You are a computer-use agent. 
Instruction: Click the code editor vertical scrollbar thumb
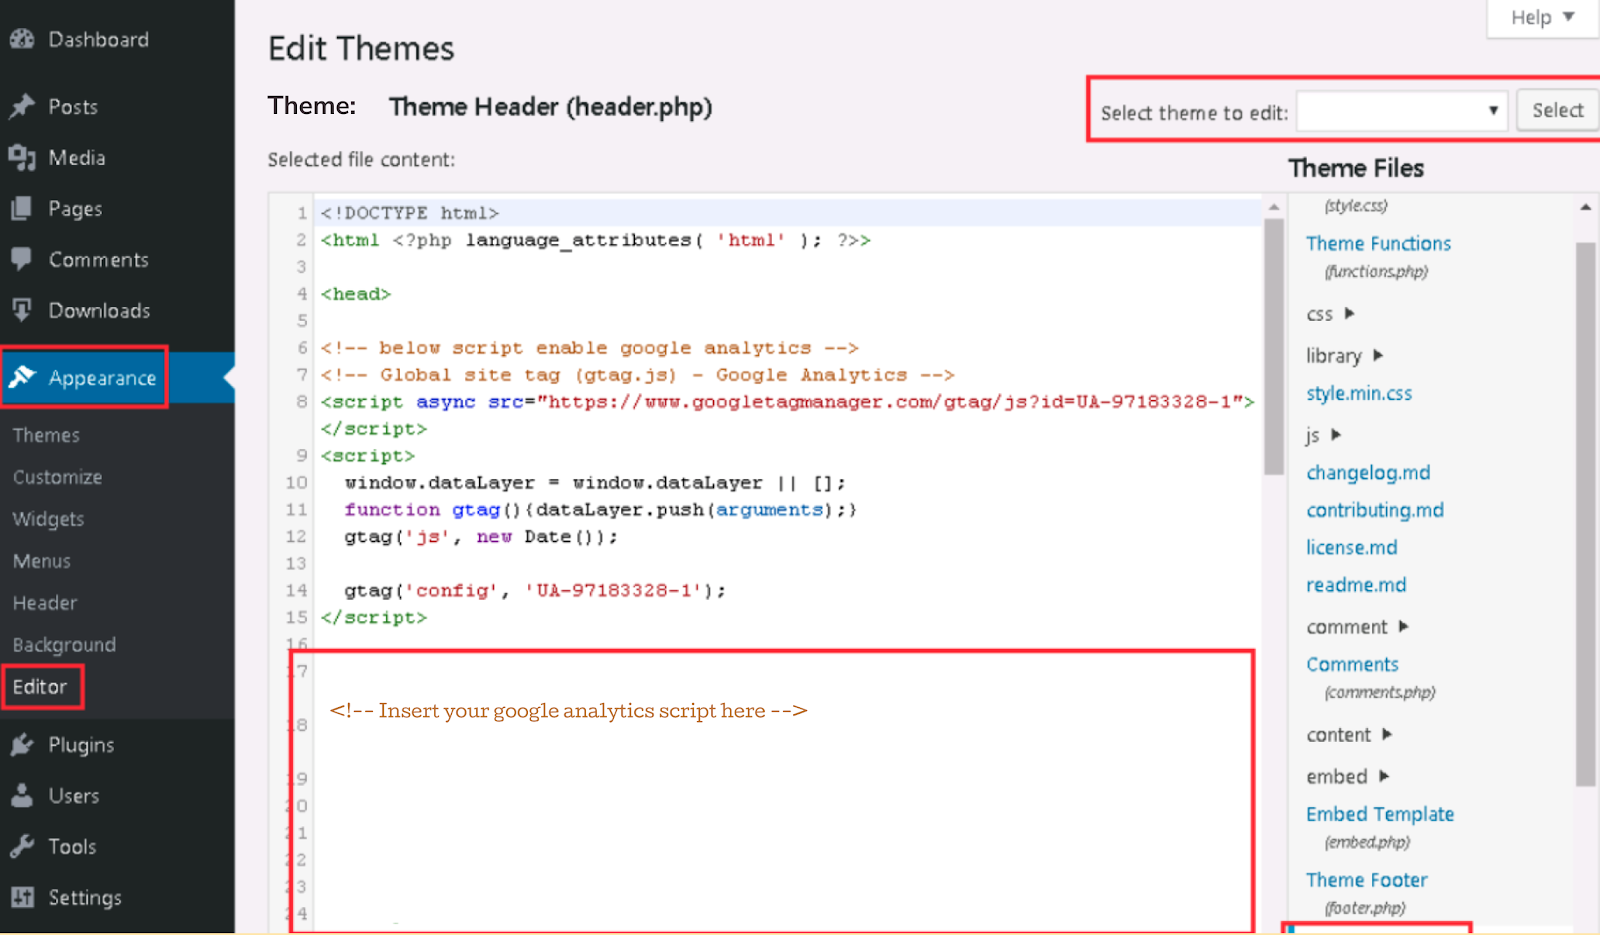click(x=1273, y=348)
